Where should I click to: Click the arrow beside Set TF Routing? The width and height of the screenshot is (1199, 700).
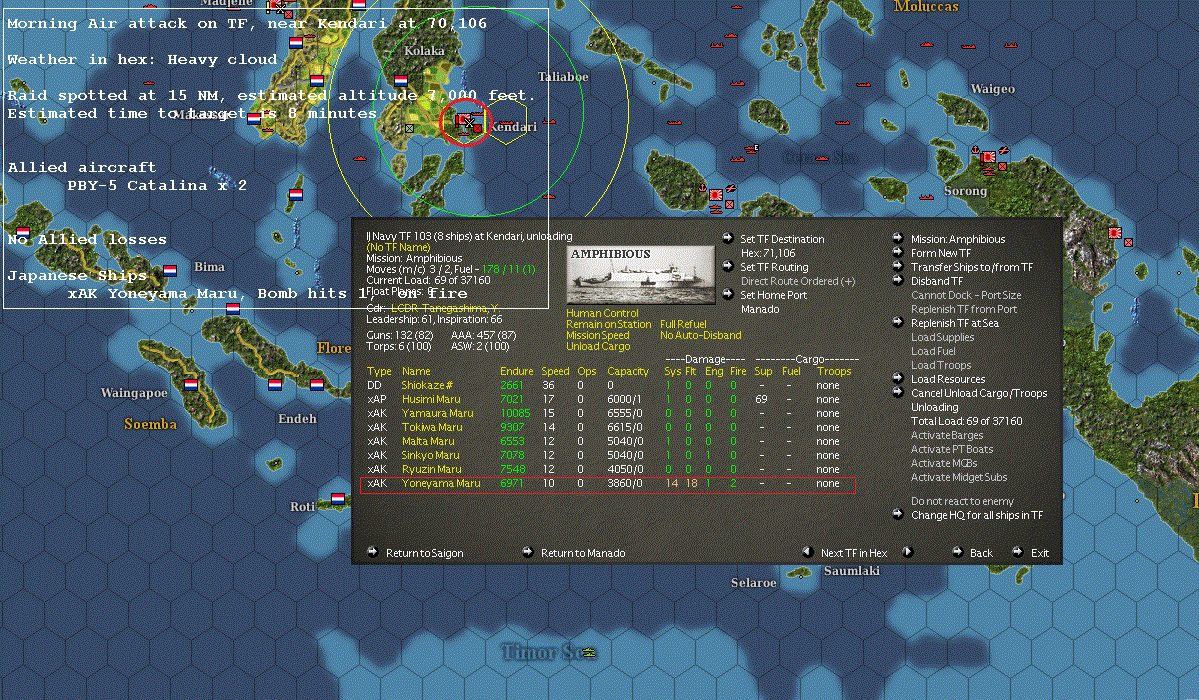point(727,266)
